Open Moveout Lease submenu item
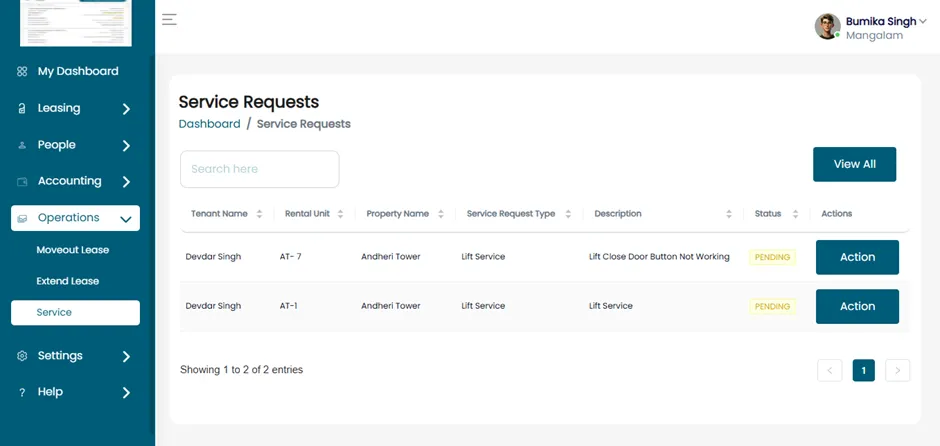940x446 pixels. point(73,250)
